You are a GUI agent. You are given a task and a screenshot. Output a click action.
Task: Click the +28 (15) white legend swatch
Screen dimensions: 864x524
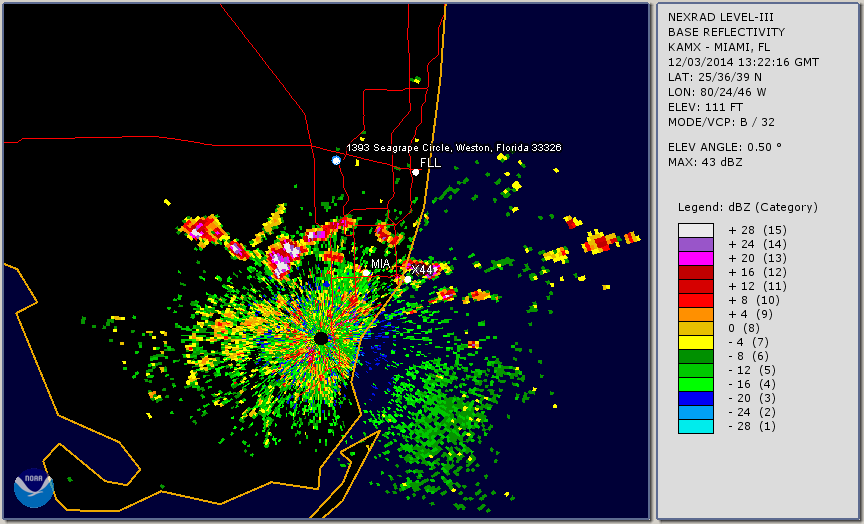(x=696, y=230)
